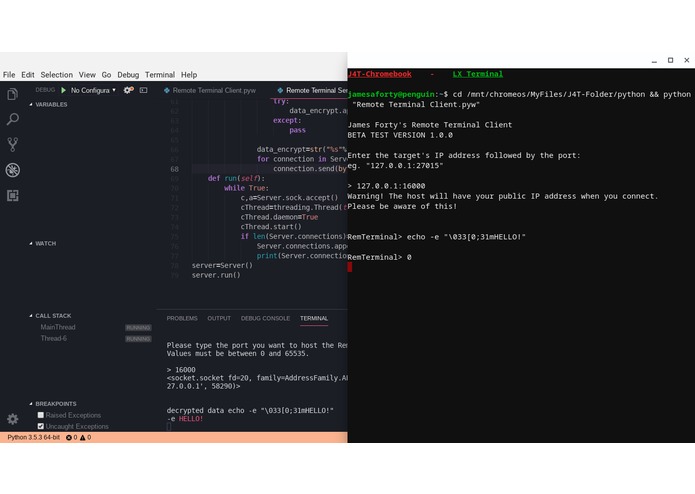The image size is (695, 494).
Task: Click J4T-Chromebook title in LX Terminal window
Action: pyautogui.click(x=380, y=74)
